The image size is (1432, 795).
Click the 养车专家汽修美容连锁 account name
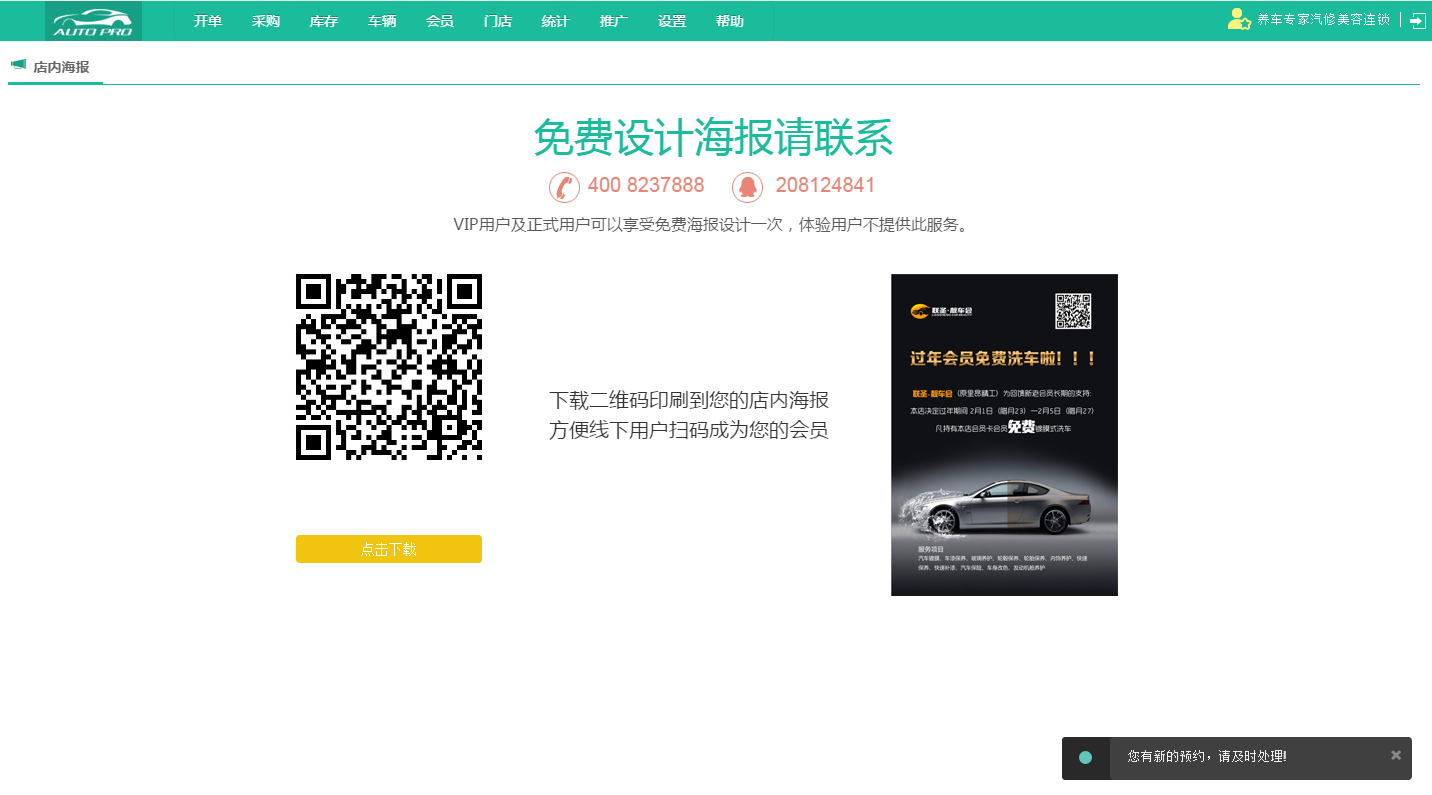click(1323, 20)
